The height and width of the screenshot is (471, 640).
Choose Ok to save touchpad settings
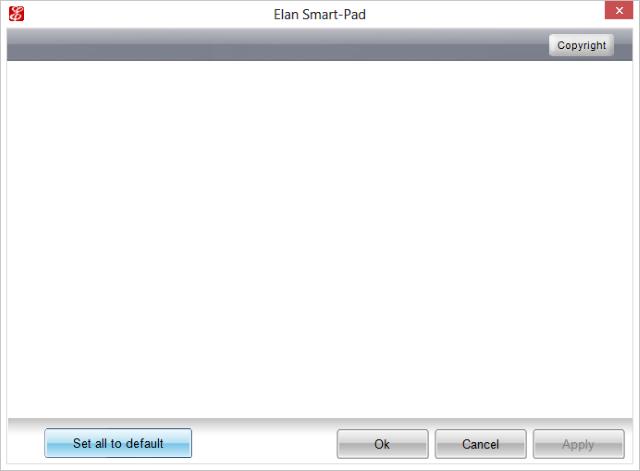tap(382, 444)
